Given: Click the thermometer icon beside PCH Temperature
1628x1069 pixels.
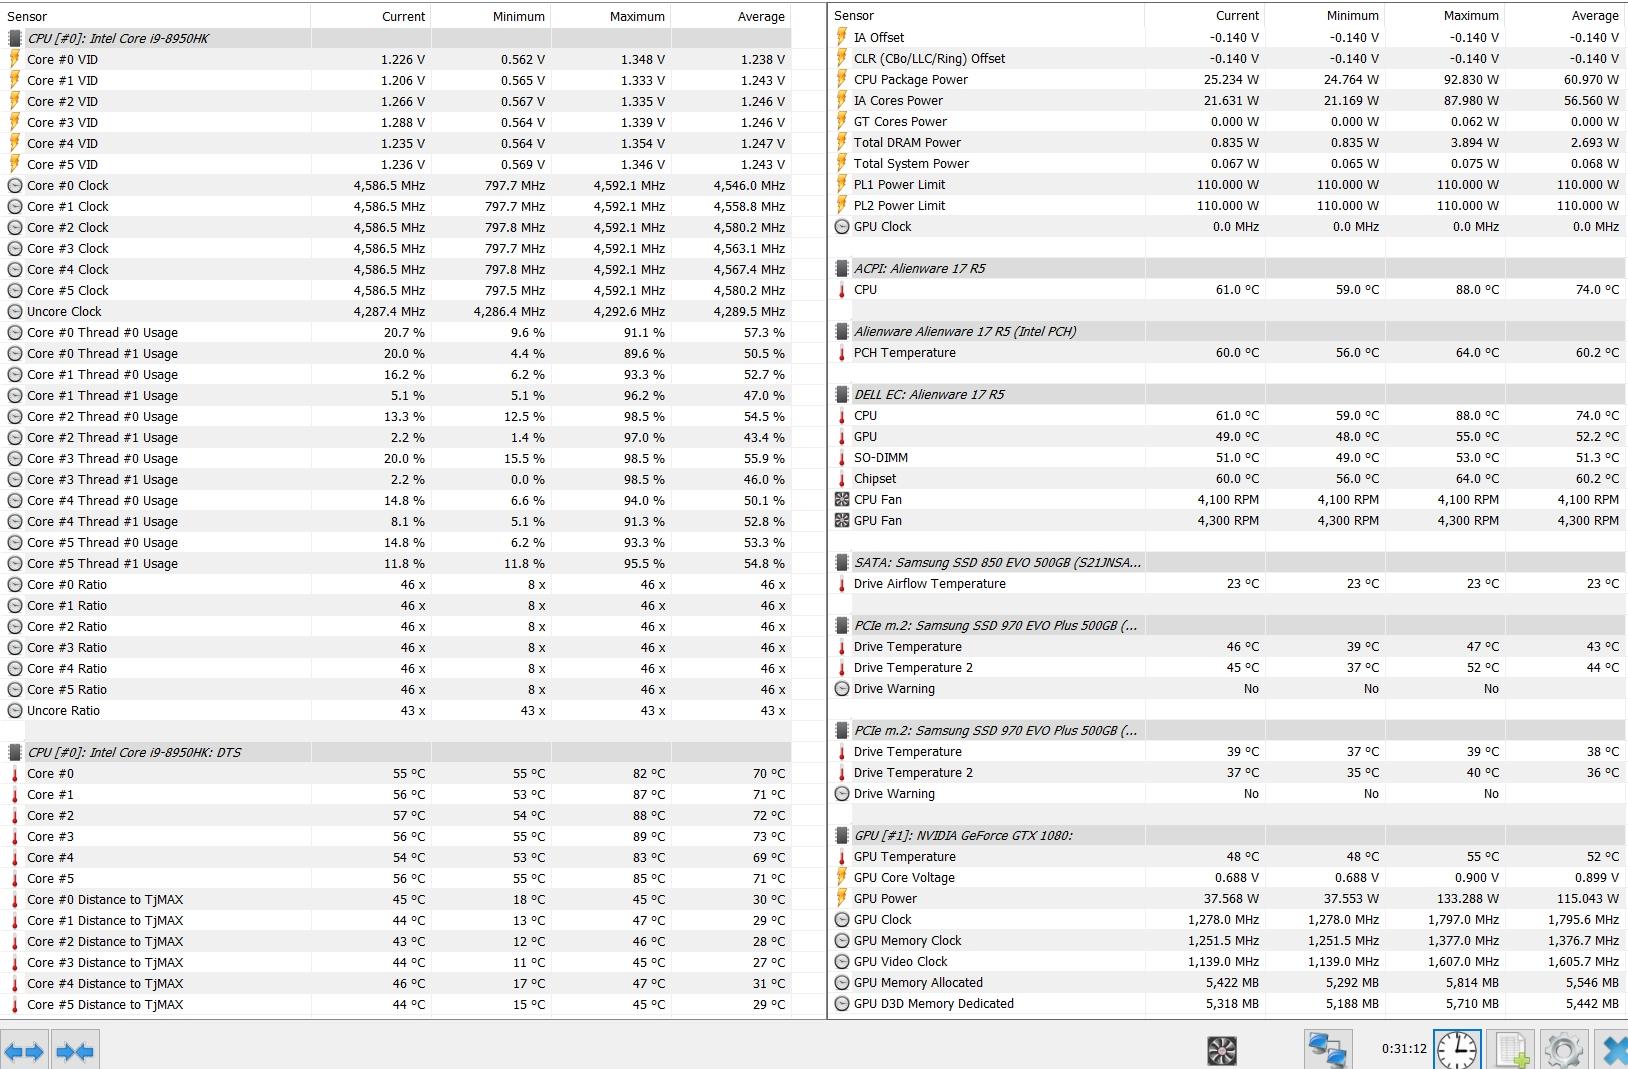Looking at the screenshot, I should tap(842, 353).
